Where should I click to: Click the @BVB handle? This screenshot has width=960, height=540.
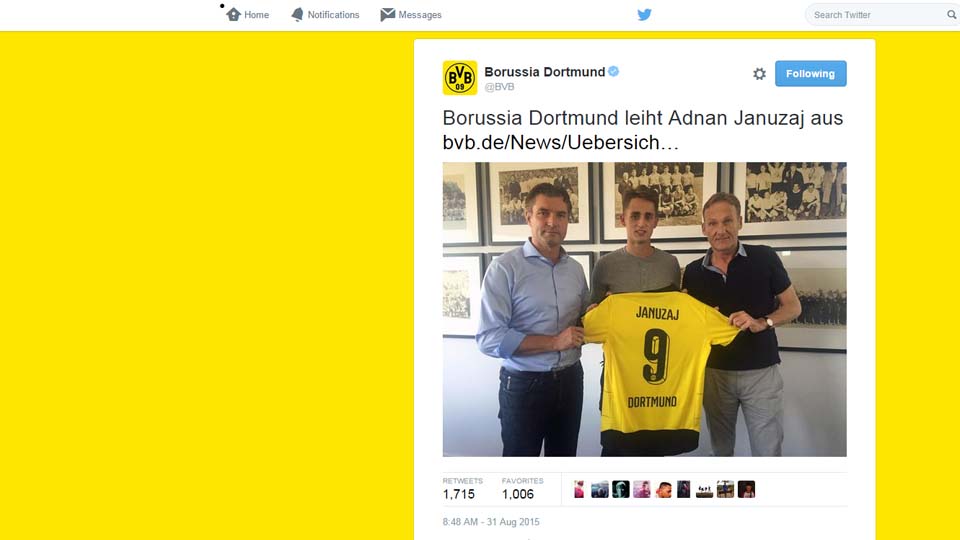coord(499,87)
